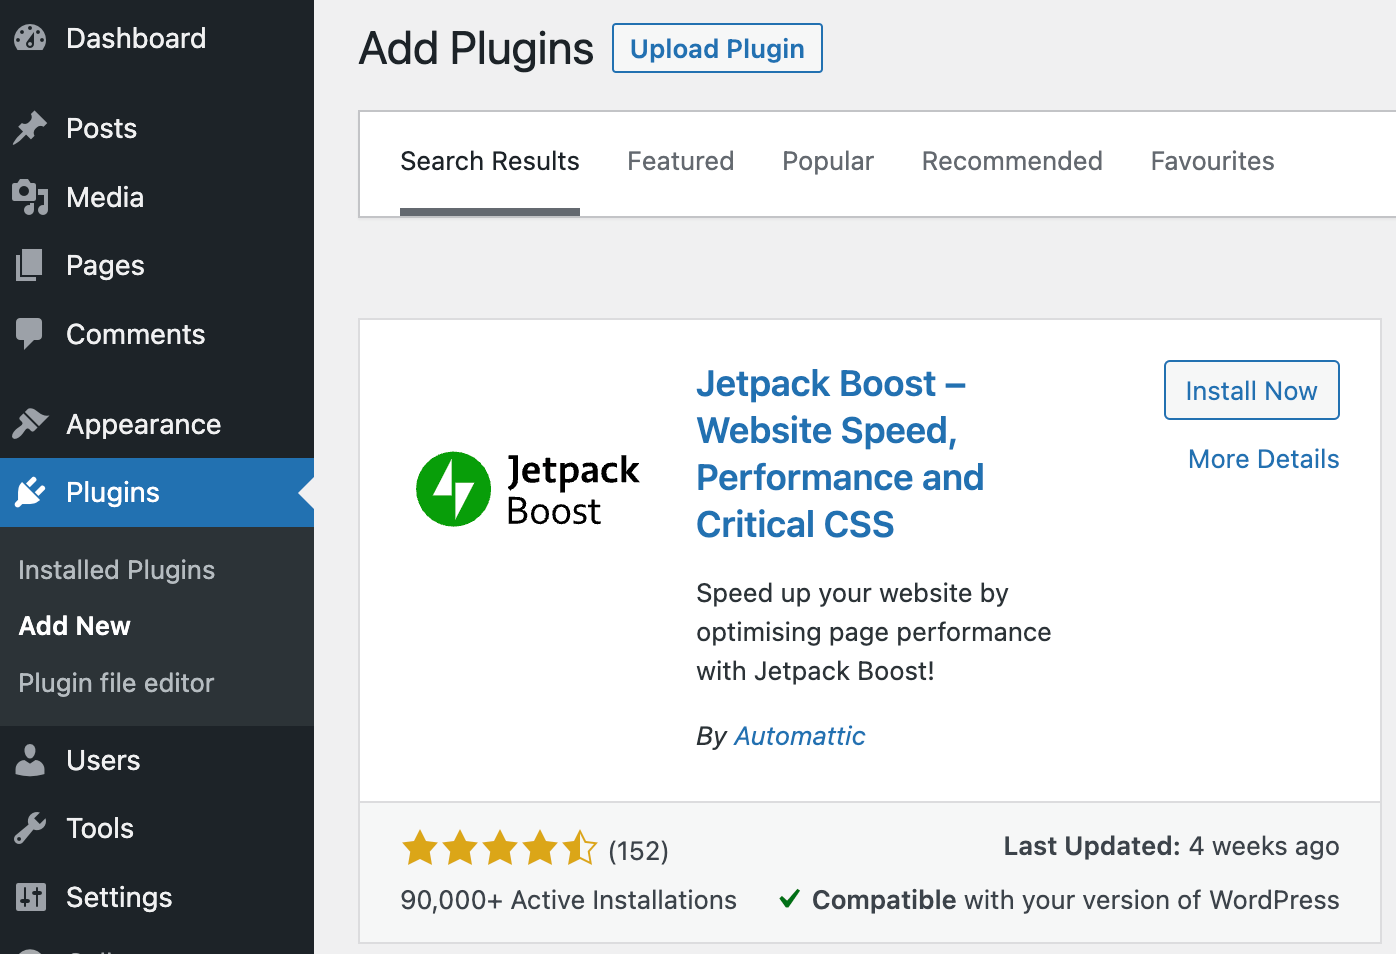Screen dimensions: 1396x954
Task: Switch to the Popular tab
Action: [x=828, y=161]
